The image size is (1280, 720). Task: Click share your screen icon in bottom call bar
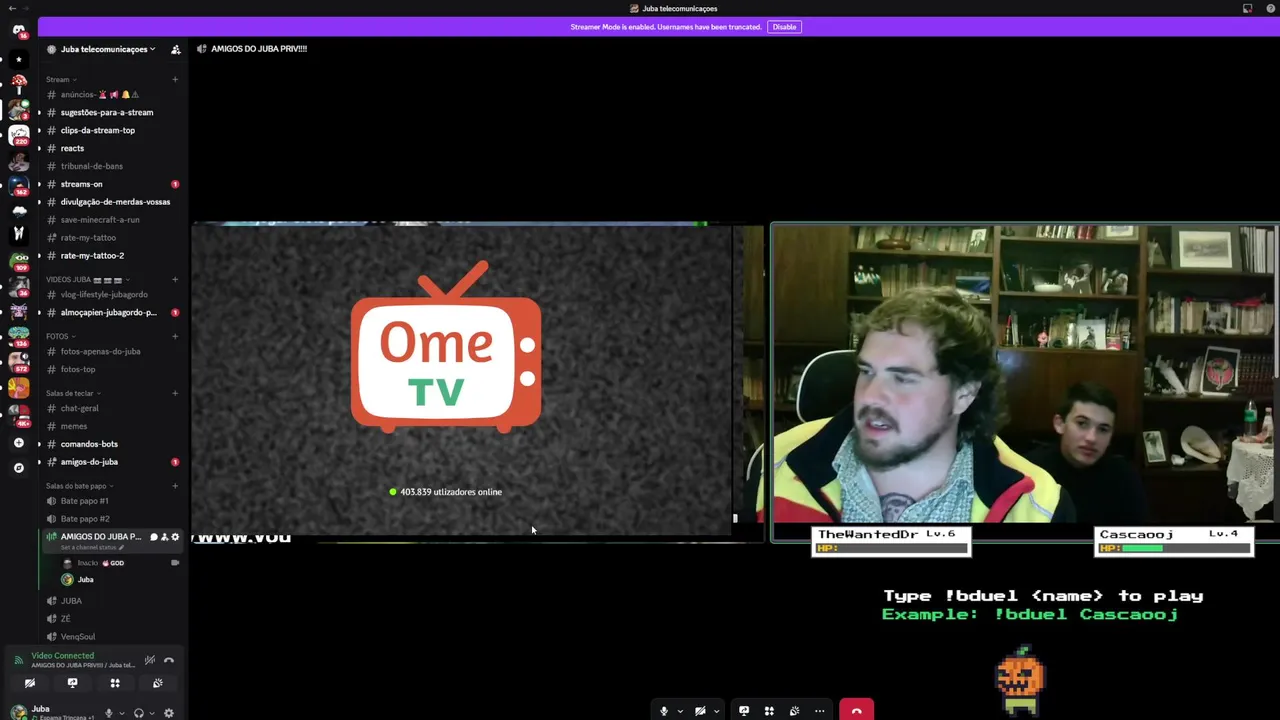tap(744, 711)
